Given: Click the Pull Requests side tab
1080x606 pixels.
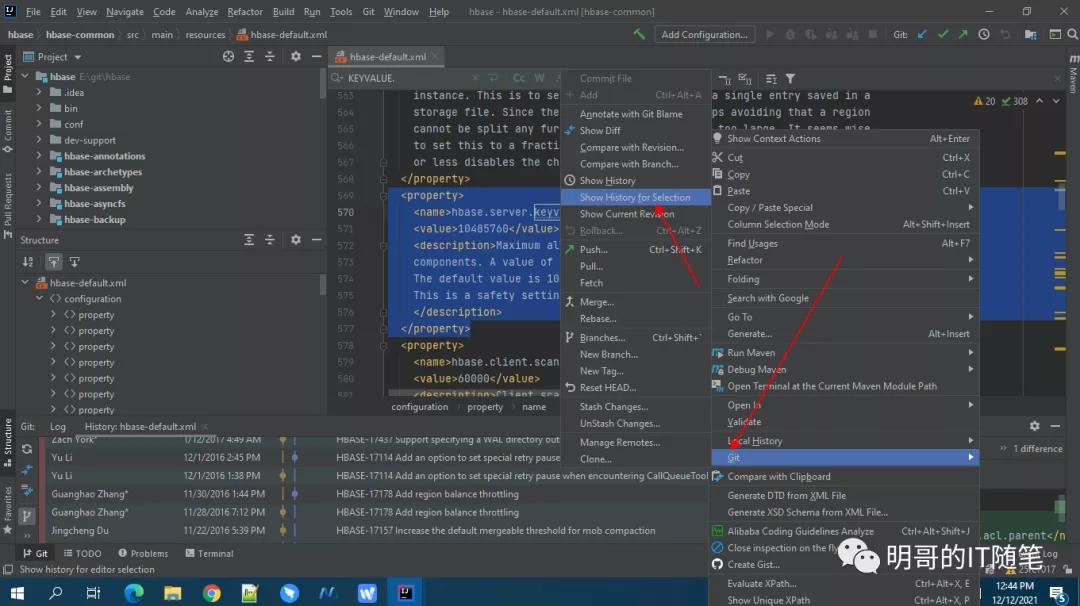Looking at the screenshot, I should coord(8,205).
